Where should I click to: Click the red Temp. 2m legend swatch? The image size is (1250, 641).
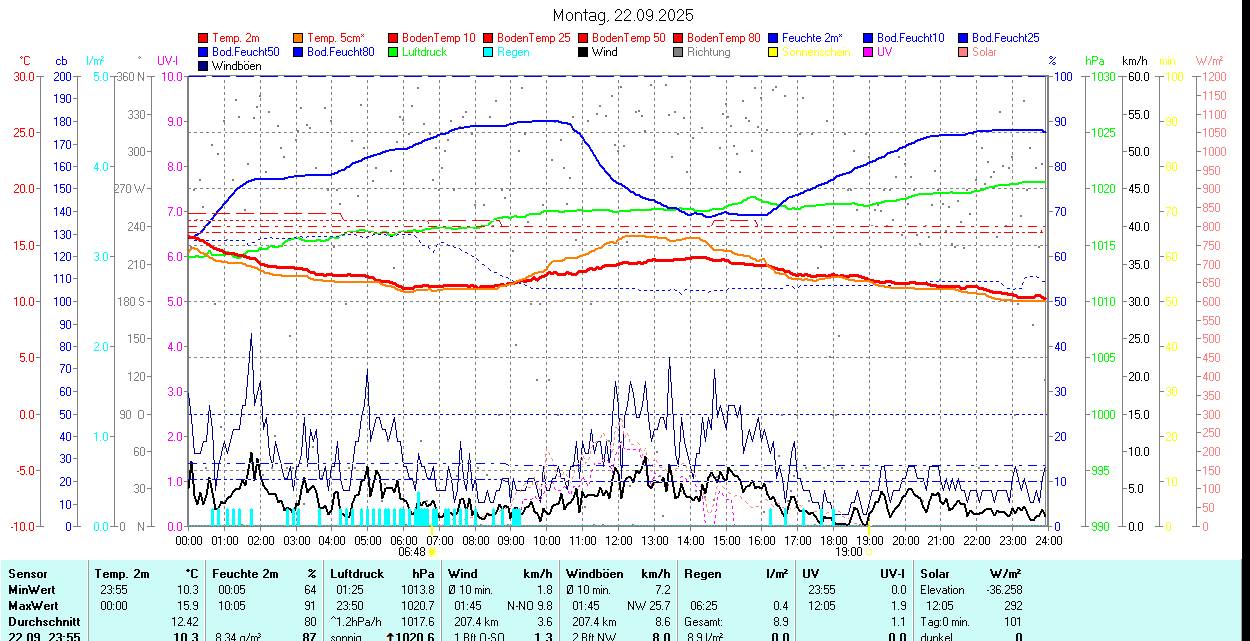click(203, 38)
